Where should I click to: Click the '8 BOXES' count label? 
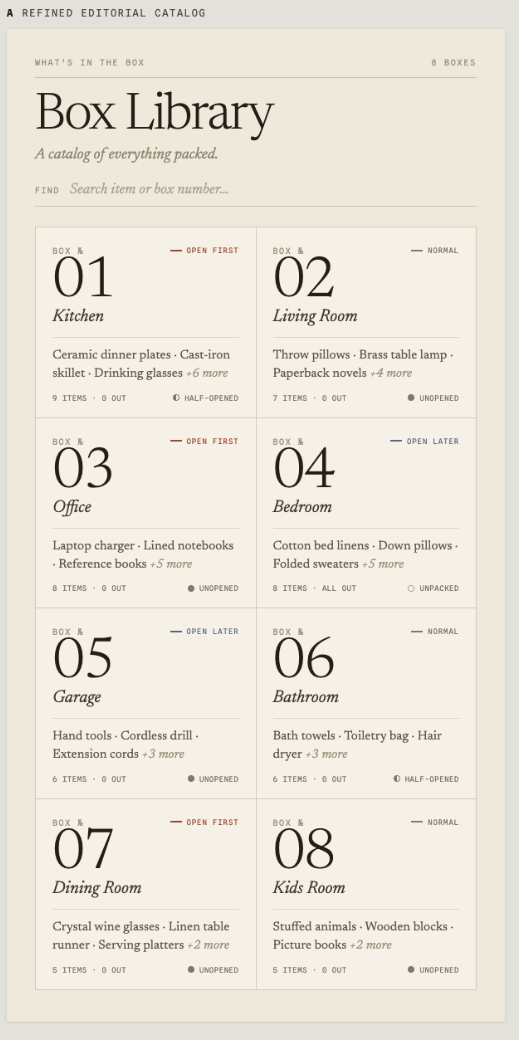[x=453, y=63]
